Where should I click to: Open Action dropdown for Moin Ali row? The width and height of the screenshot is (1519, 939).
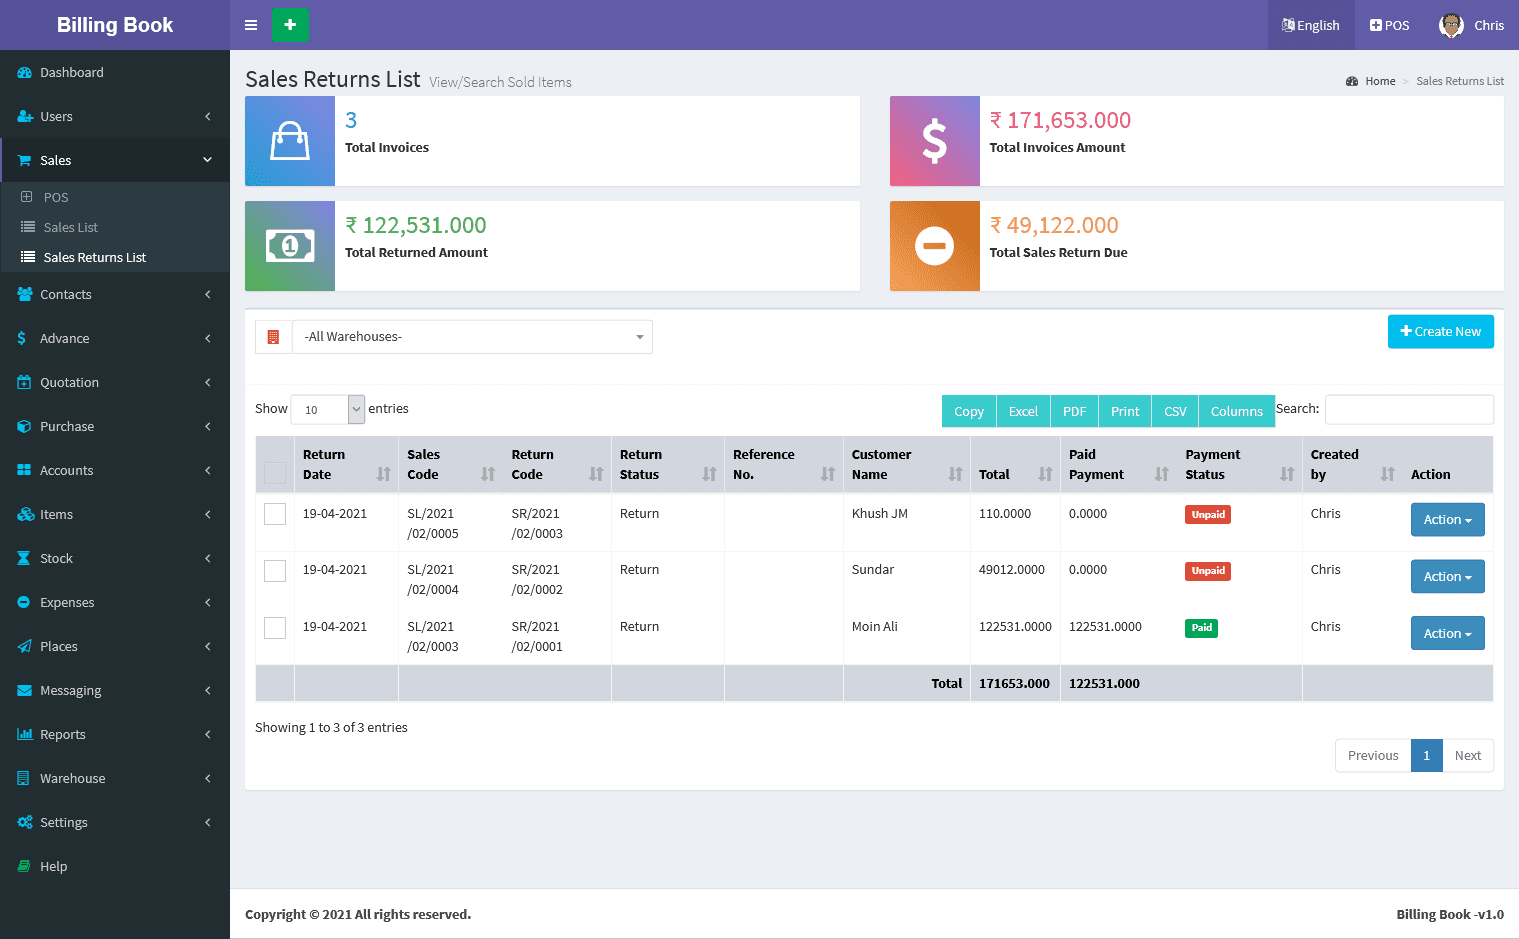(1447, 633)
